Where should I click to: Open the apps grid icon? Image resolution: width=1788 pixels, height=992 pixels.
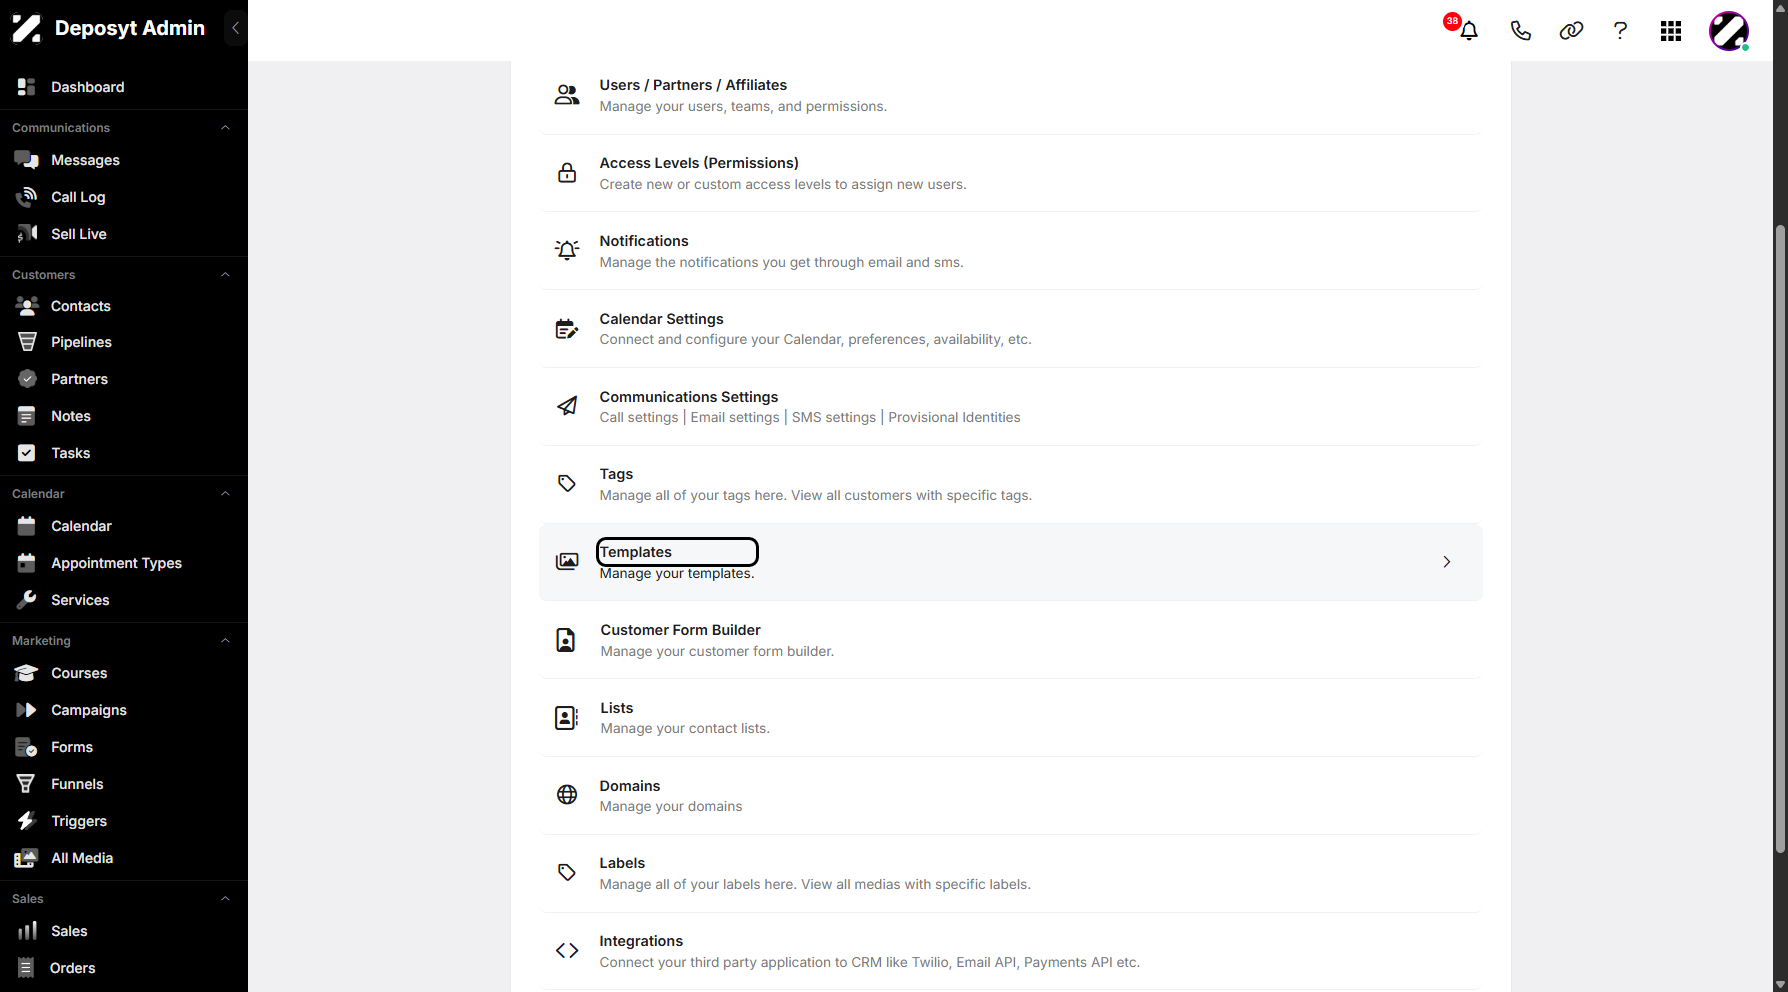point(1671,31)
